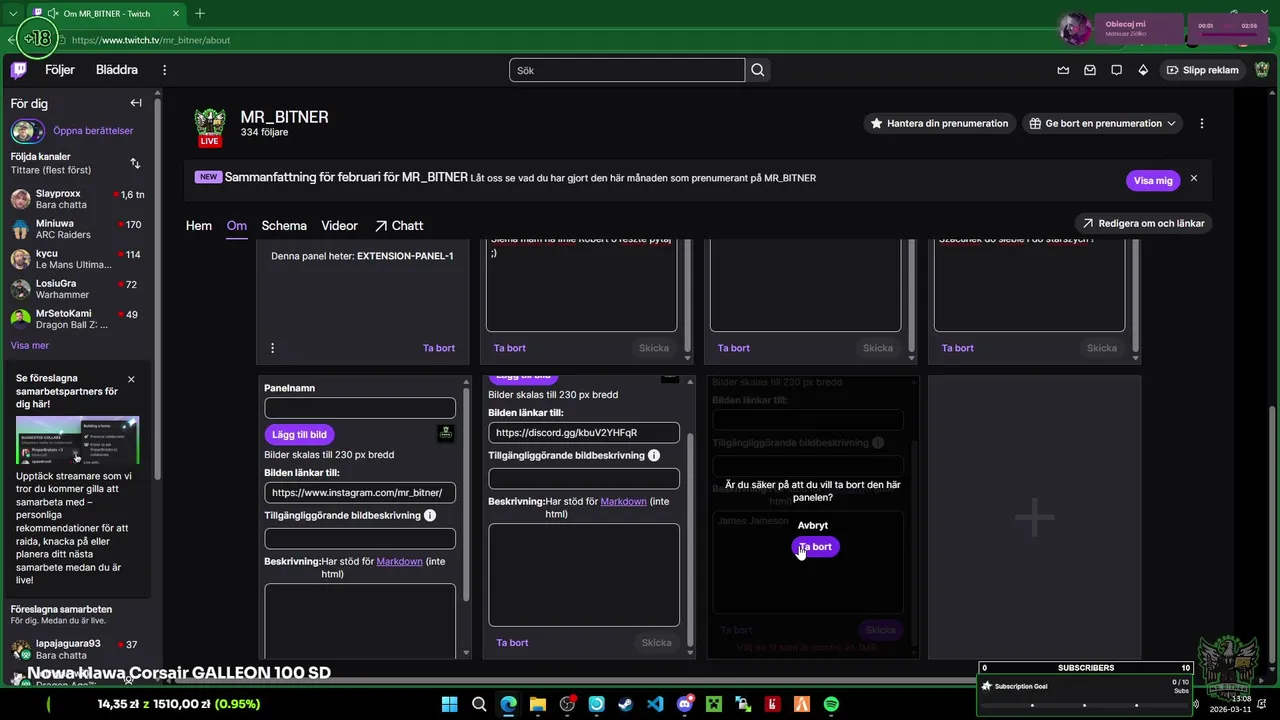
Task: Open the Windows Start menu
Action: click(x=450, y=704)
